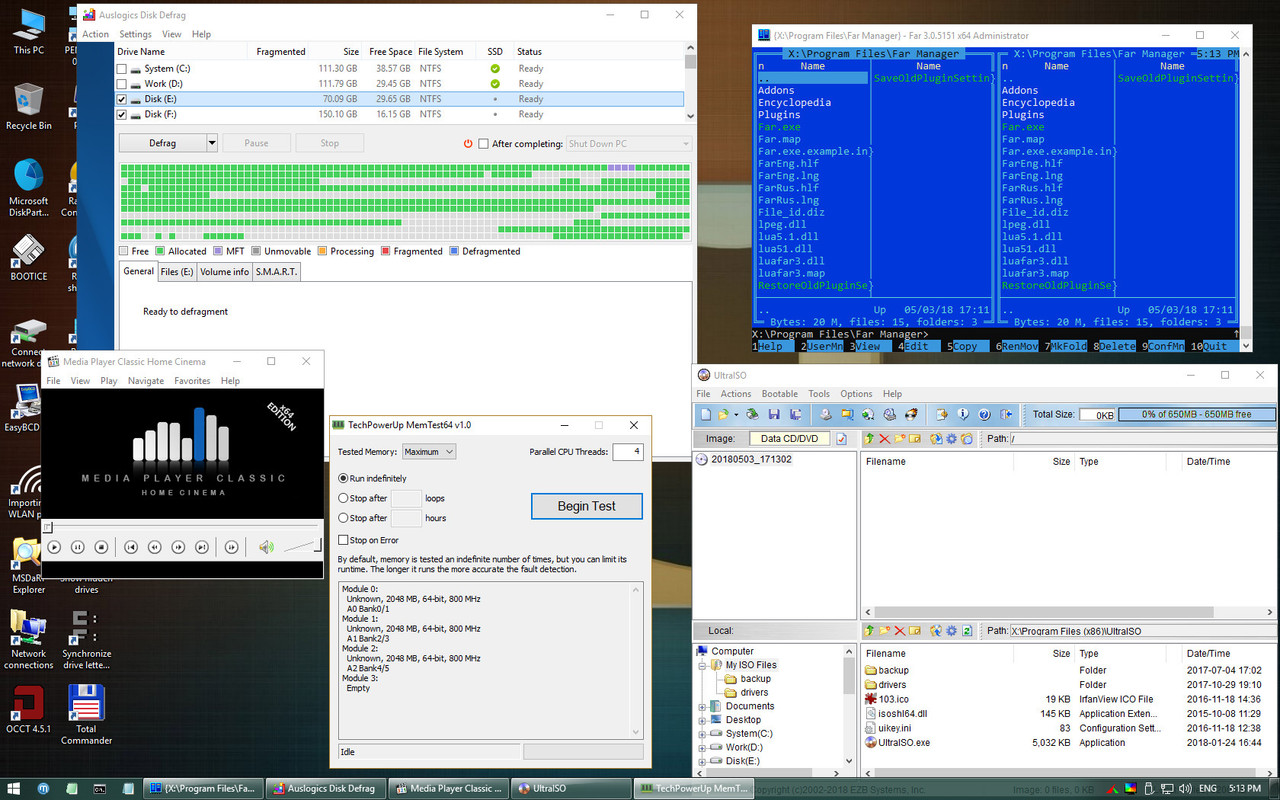Open the Settings menu in Auslogics Disk Defrag
Viewport: 1280px width, 800px height.
[x=136, y=34]
